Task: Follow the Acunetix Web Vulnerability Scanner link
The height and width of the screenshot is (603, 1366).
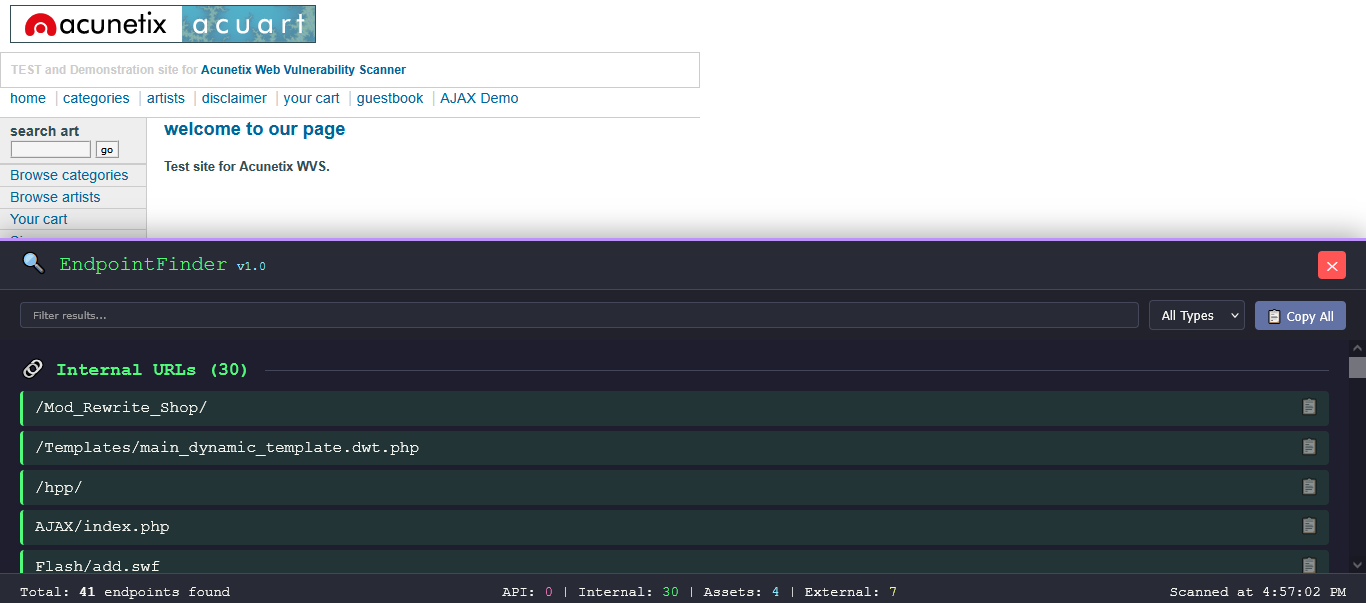Action: [x=303, y=69]
